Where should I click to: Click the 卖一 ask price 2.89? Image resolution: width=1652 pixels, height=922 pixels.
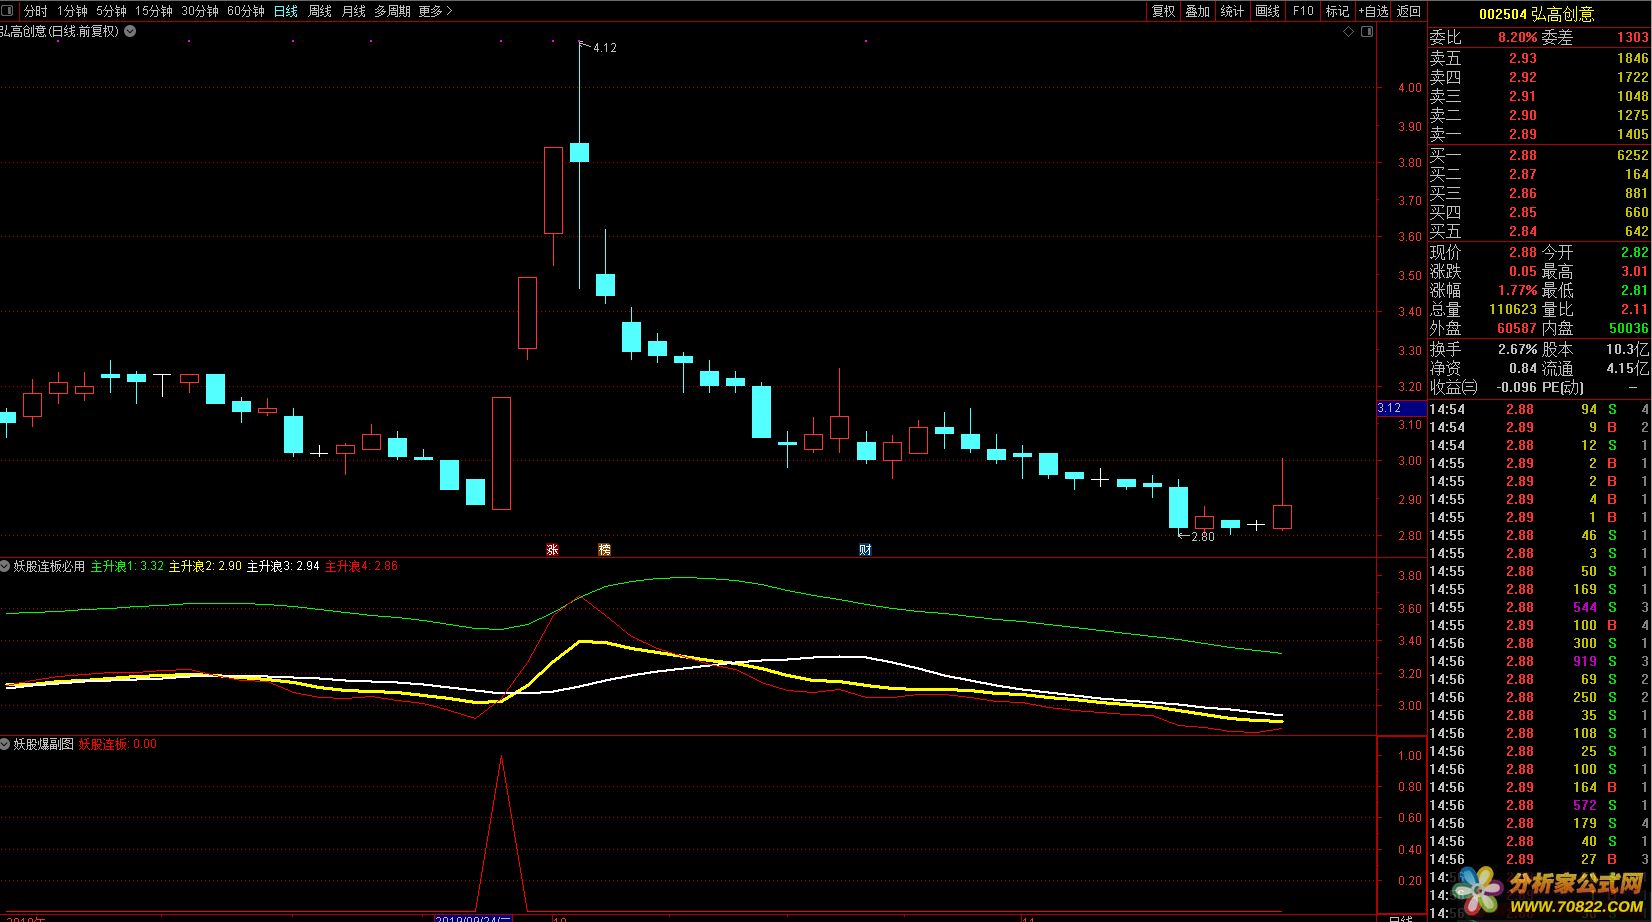click(1523, 134)
